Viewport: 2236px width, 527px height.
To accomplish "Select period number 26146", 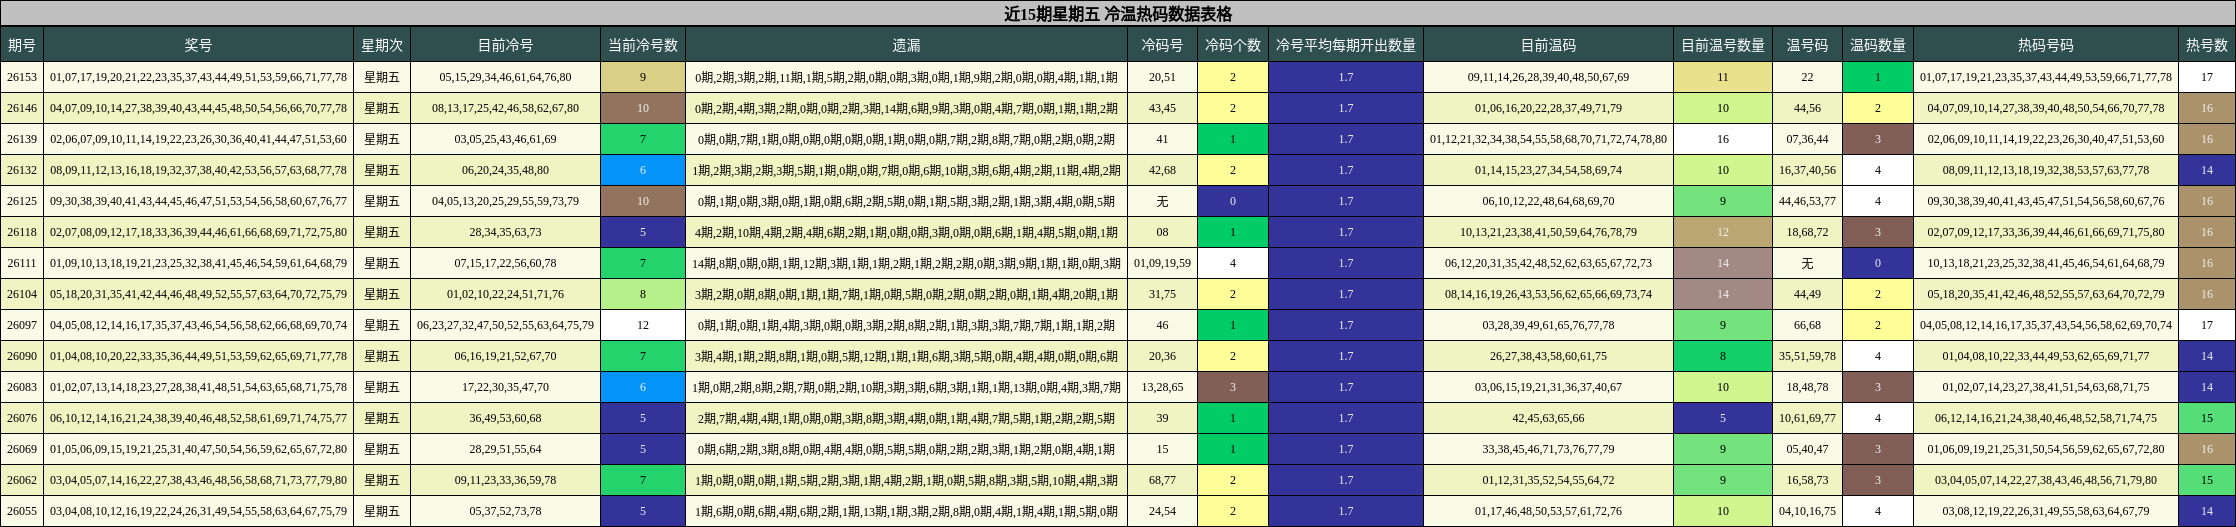I will [x=22, y=108].
